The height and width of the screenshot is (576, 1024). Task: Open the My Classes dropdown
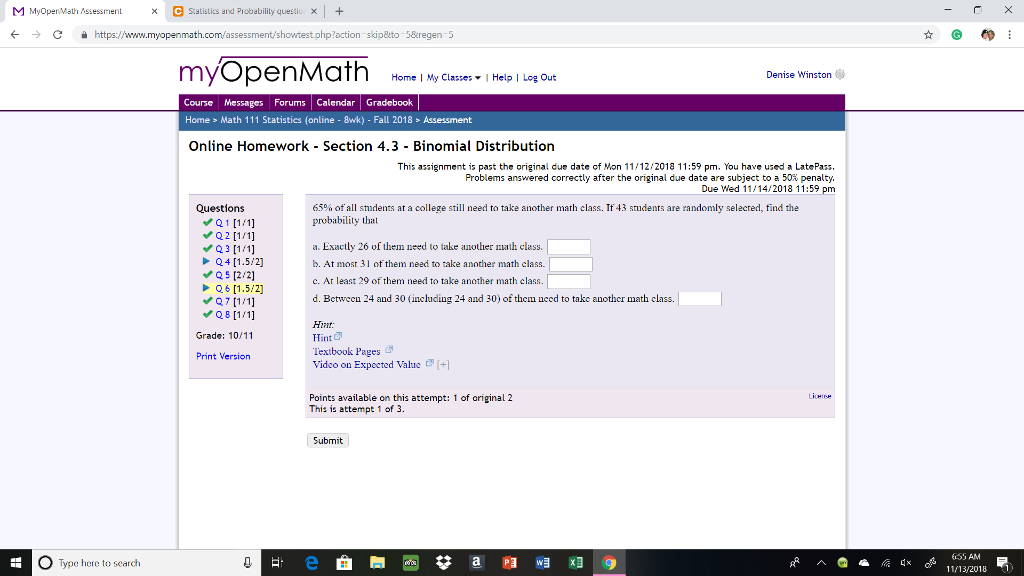(452, 77)
